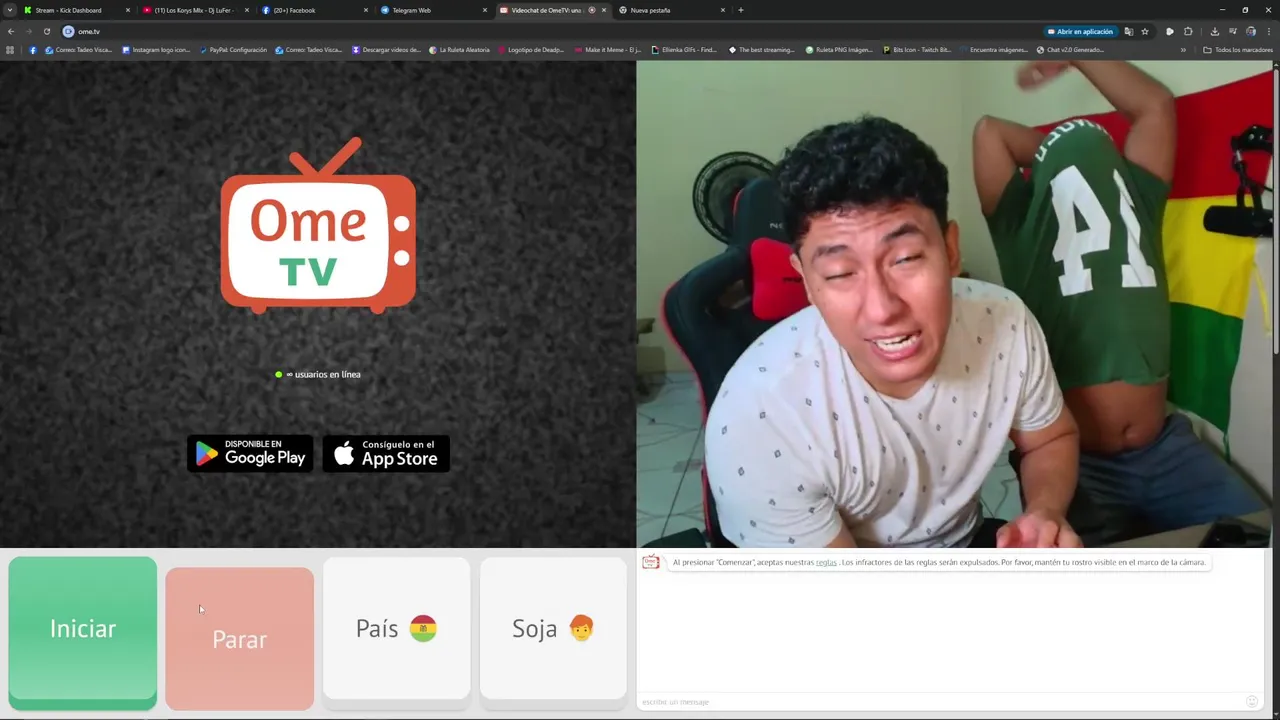
Task: Open the extensions puzzle icon
Action: [1188, 31]
